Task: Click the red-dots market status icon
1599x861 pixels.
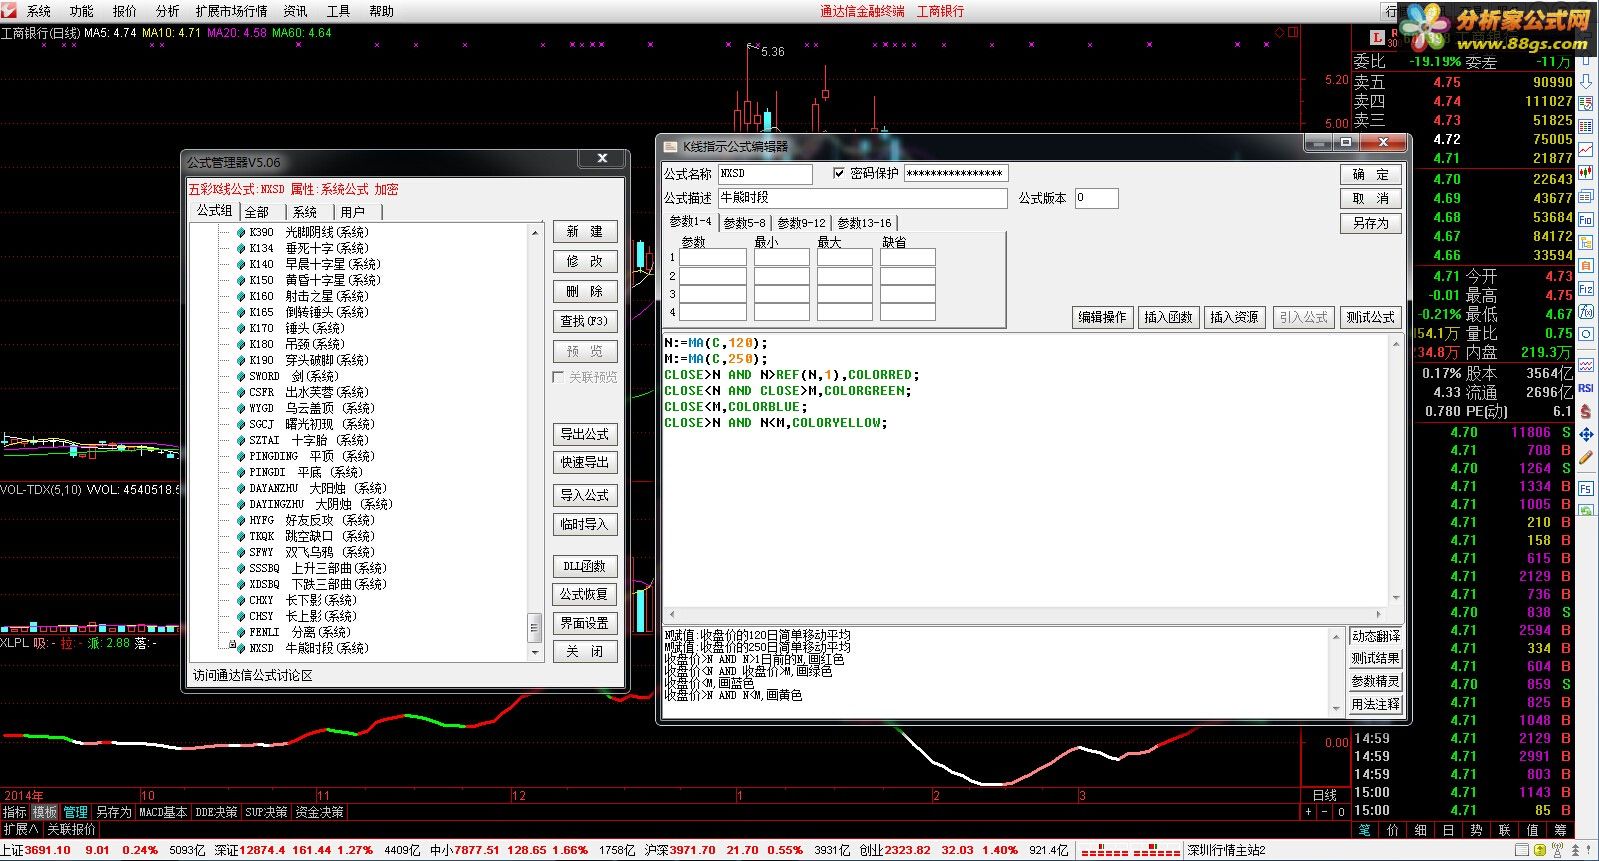Action: pyautogui.click(x=1131, y=851)
